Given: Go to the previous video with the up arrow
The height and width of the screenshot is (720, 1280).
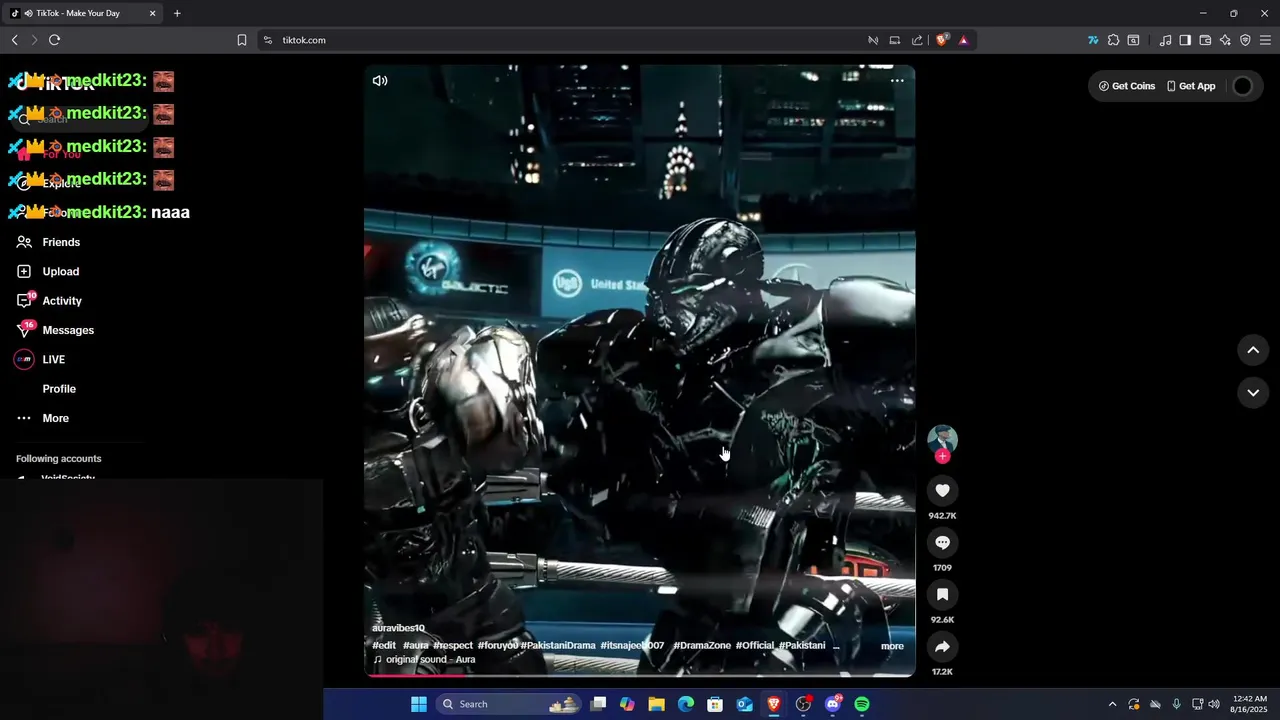Looking at the screenshot, I should (x=1253, y=350).
